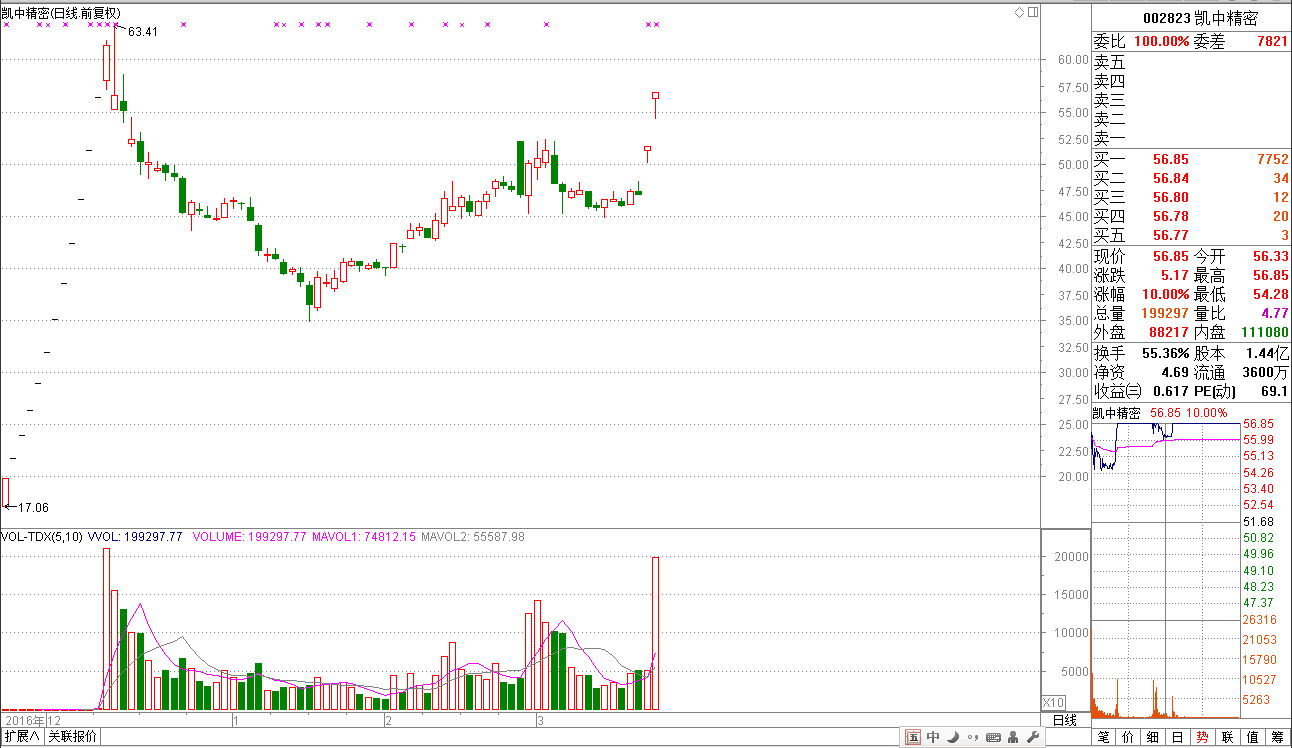The image size is (1292, 748).
Task: Expand the 扩展∧ panel
Action: point(21,737)
